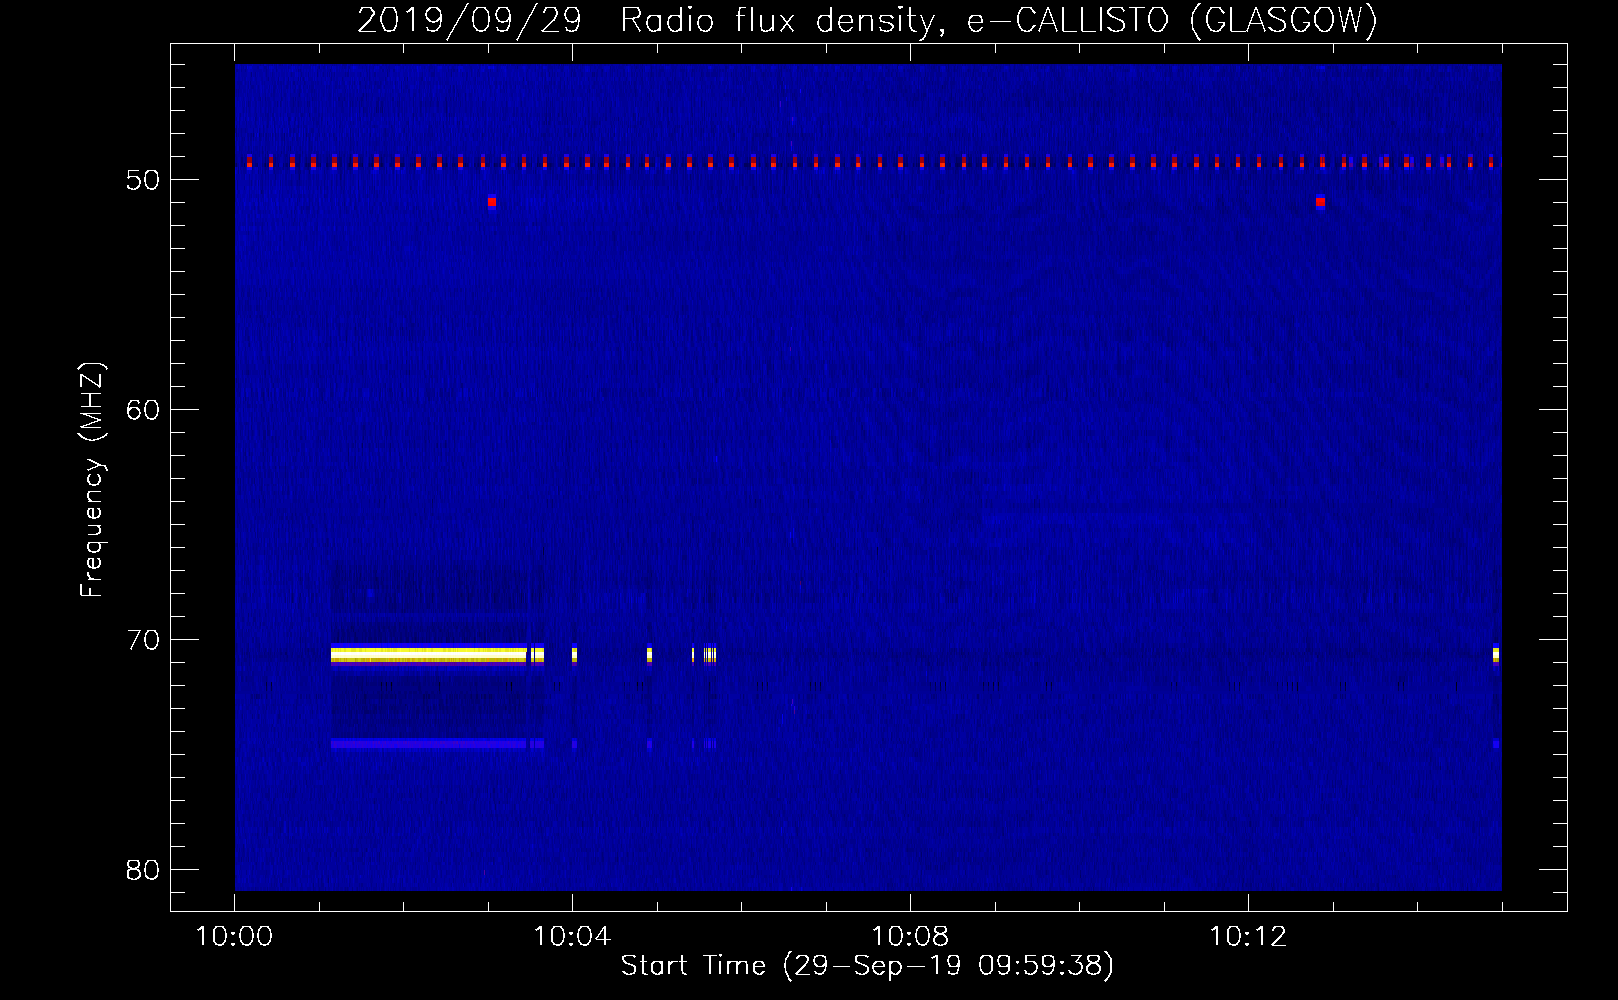Click the red dot near 10:13 at 51 MHz
This screenshot has width=1618, height=1000.
tap(1320, 202)
